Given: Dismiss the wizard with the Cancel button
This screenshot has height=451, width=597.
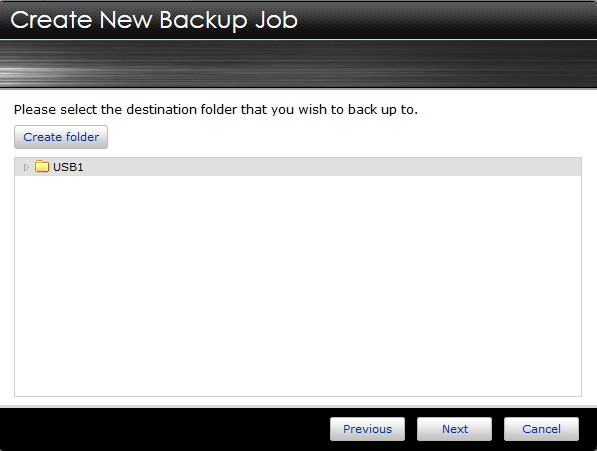Looking at the screenshot, I should pos(541,429).
